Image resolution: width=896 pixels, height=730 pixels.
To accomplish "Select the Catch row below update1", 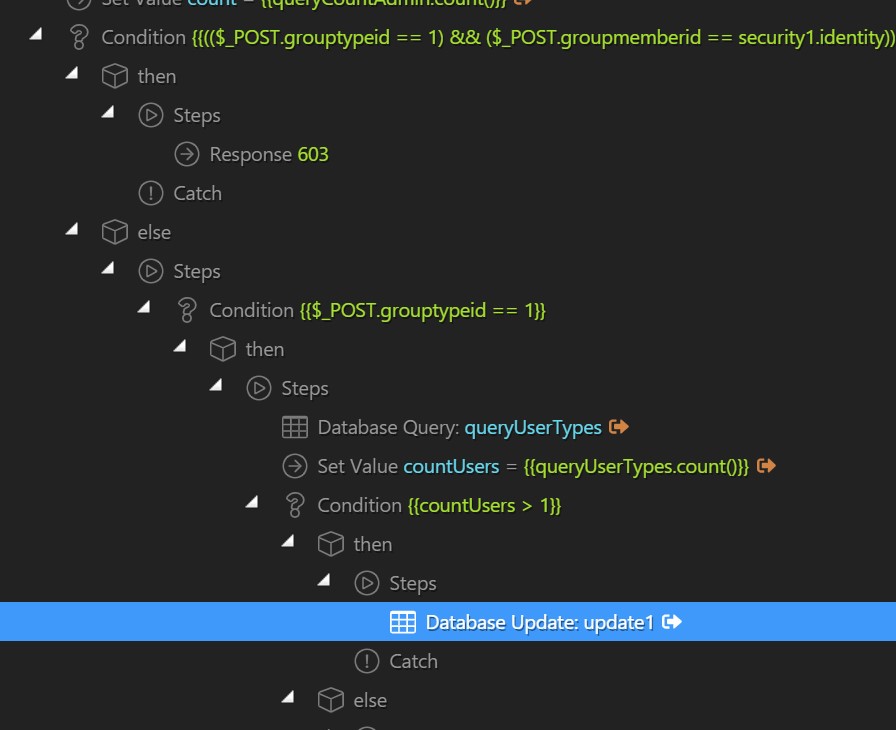I will click(x=413, y=661).
